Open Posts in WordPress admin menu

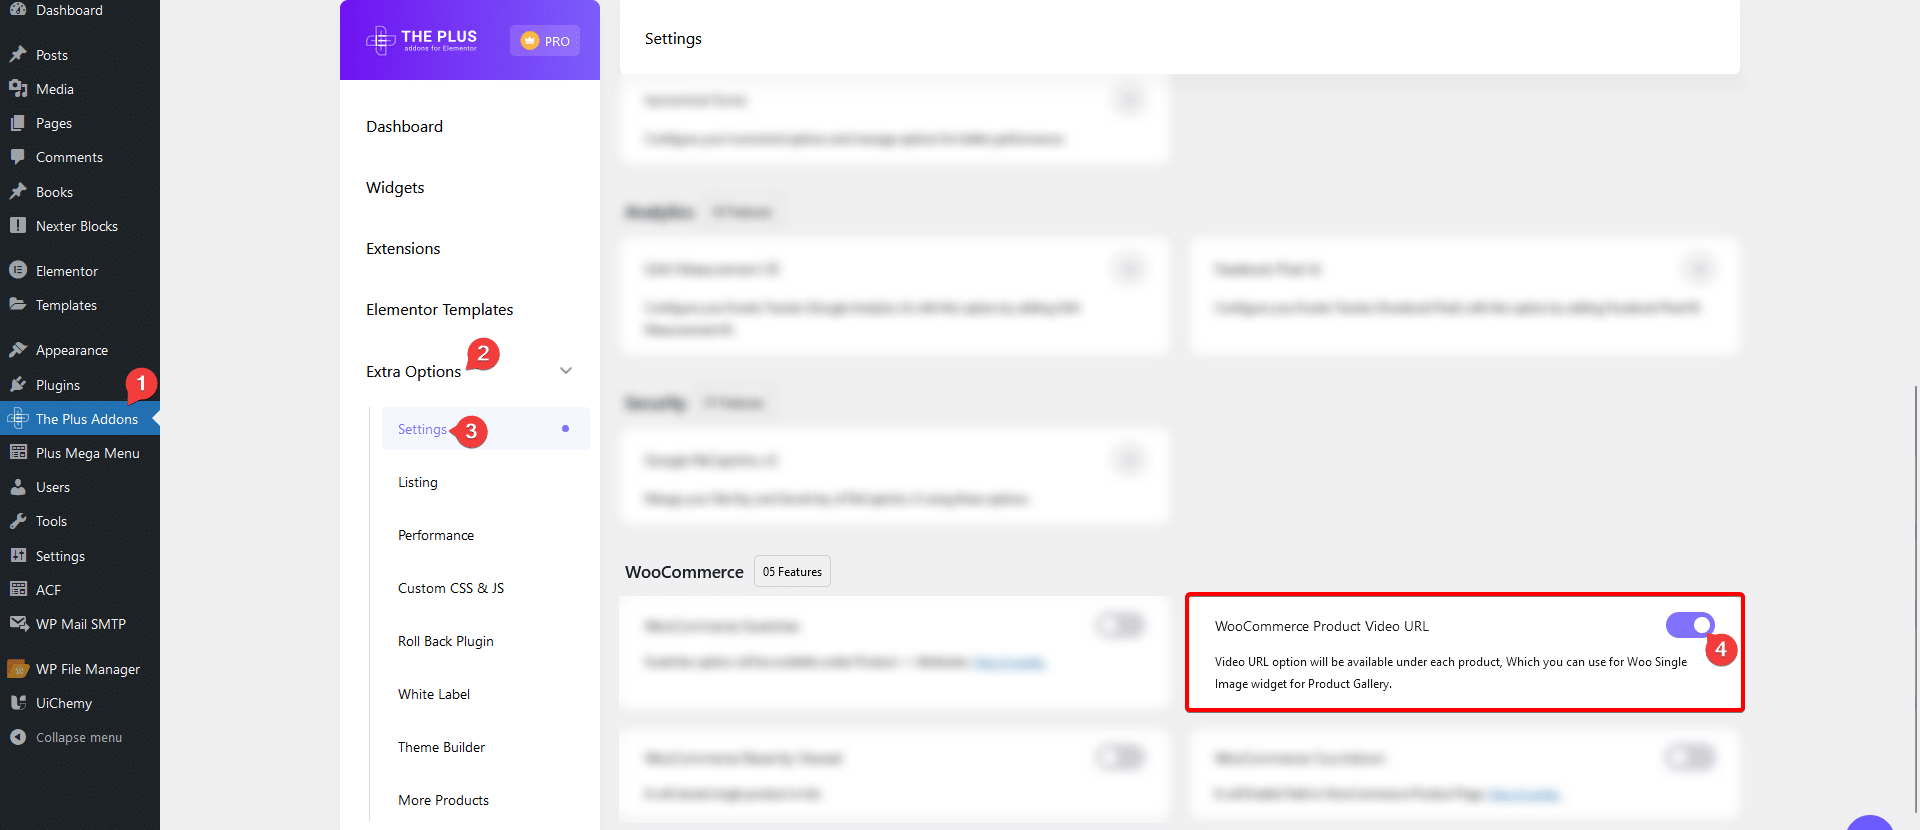(52, 55)
